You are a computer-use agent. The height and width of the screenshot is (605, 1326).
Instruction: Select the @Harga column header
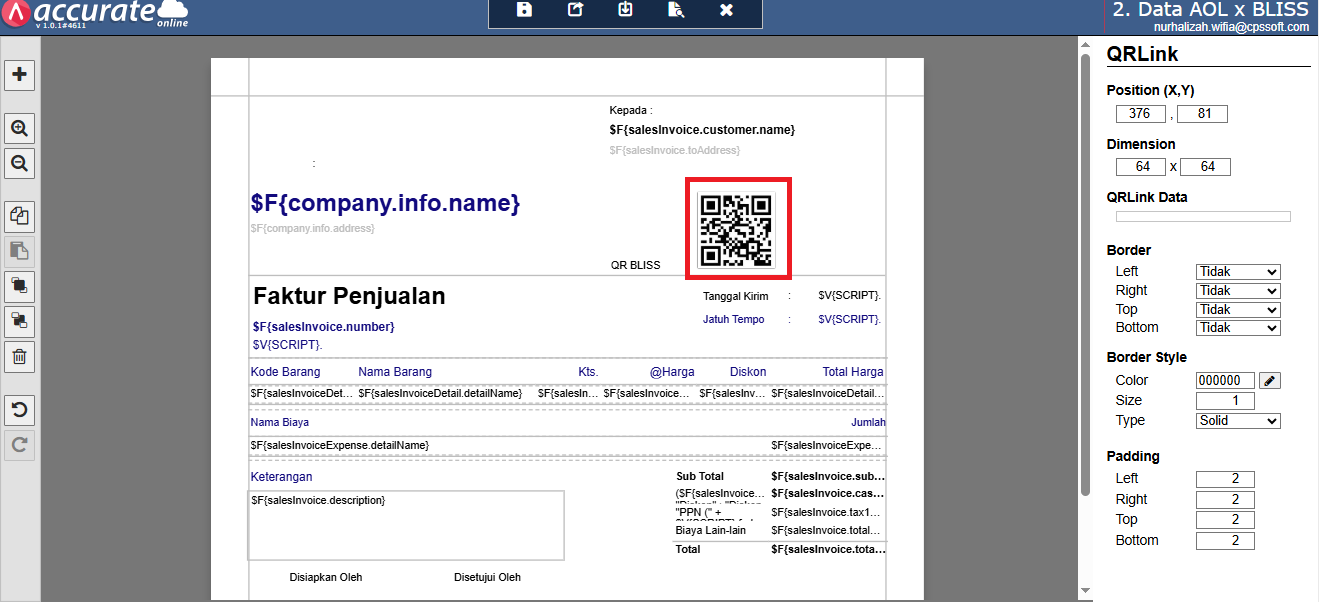671,372
